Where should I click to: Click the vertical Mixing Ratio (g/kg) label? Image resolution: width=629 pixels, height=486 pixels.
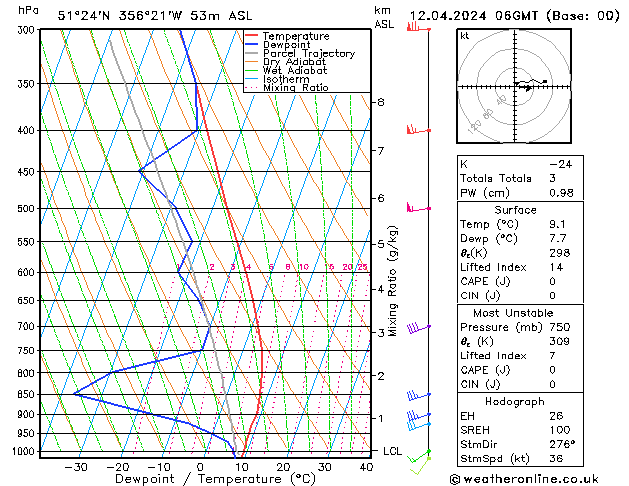[392, 281]
